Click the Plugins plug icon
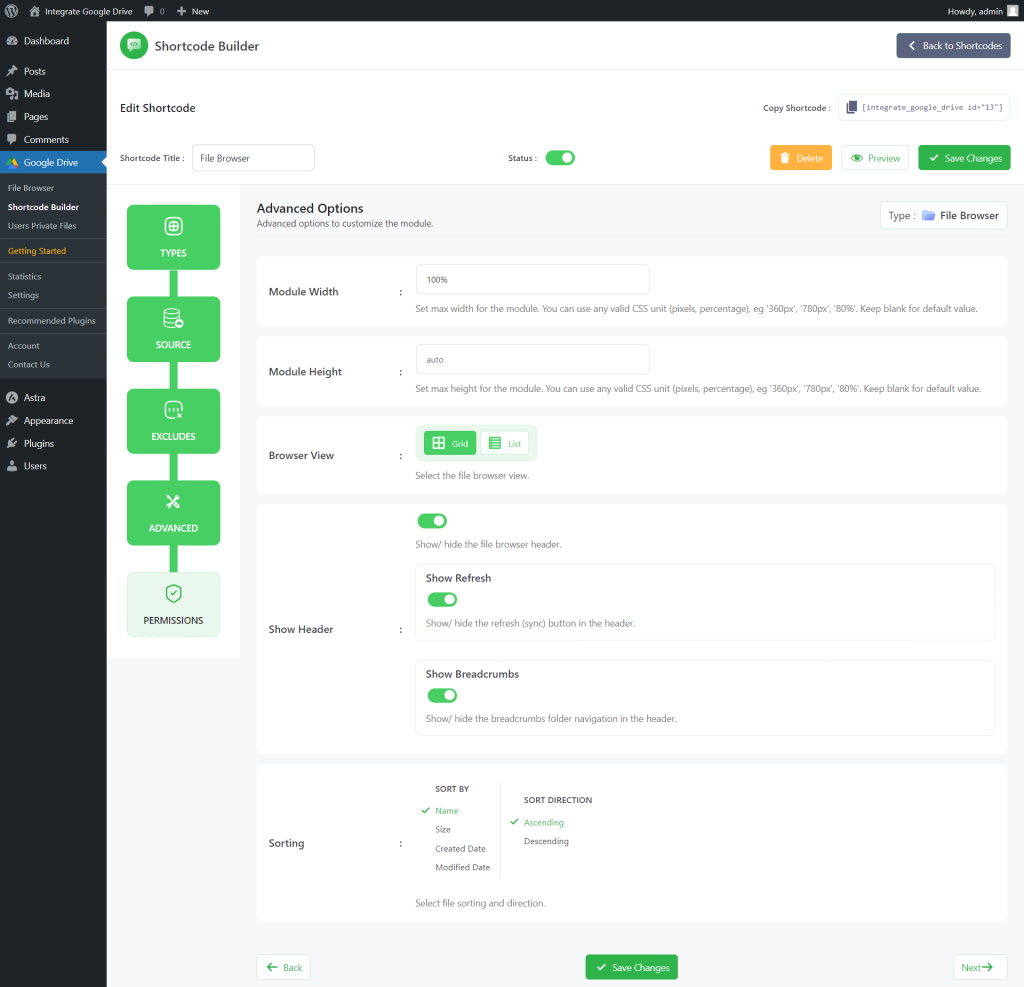Screen dimensions: 1024x987 pyautogui.click(x=12, y=443)
